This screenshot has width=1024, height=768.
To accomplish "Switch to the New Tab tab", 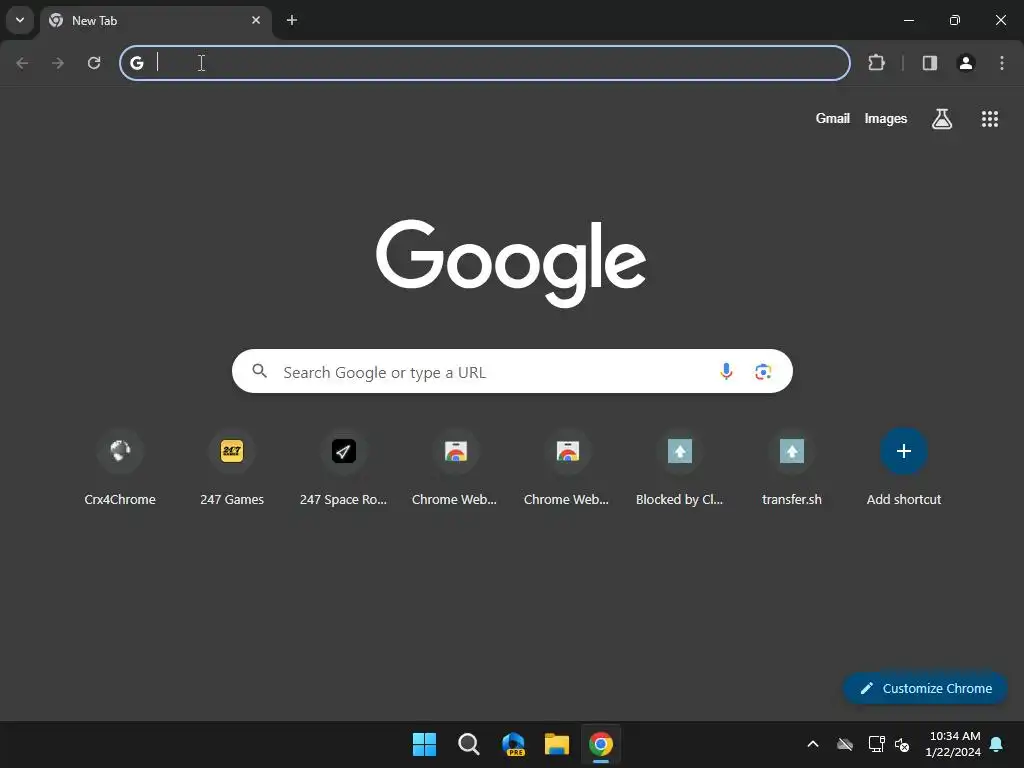I will (157, 21).
